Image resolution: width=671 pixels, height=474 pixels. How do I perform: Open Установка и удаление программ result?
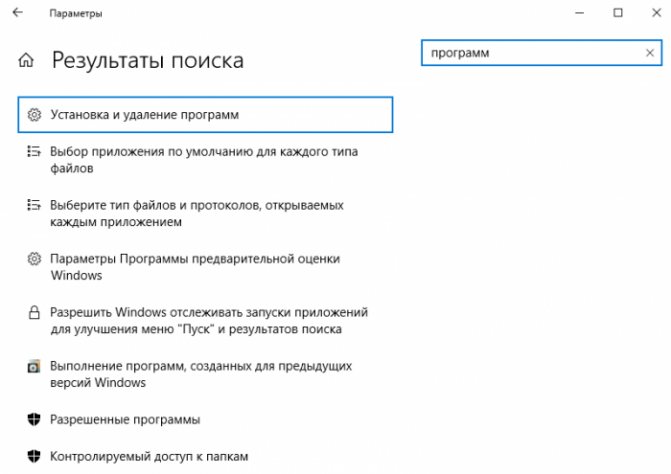(205, 115)
